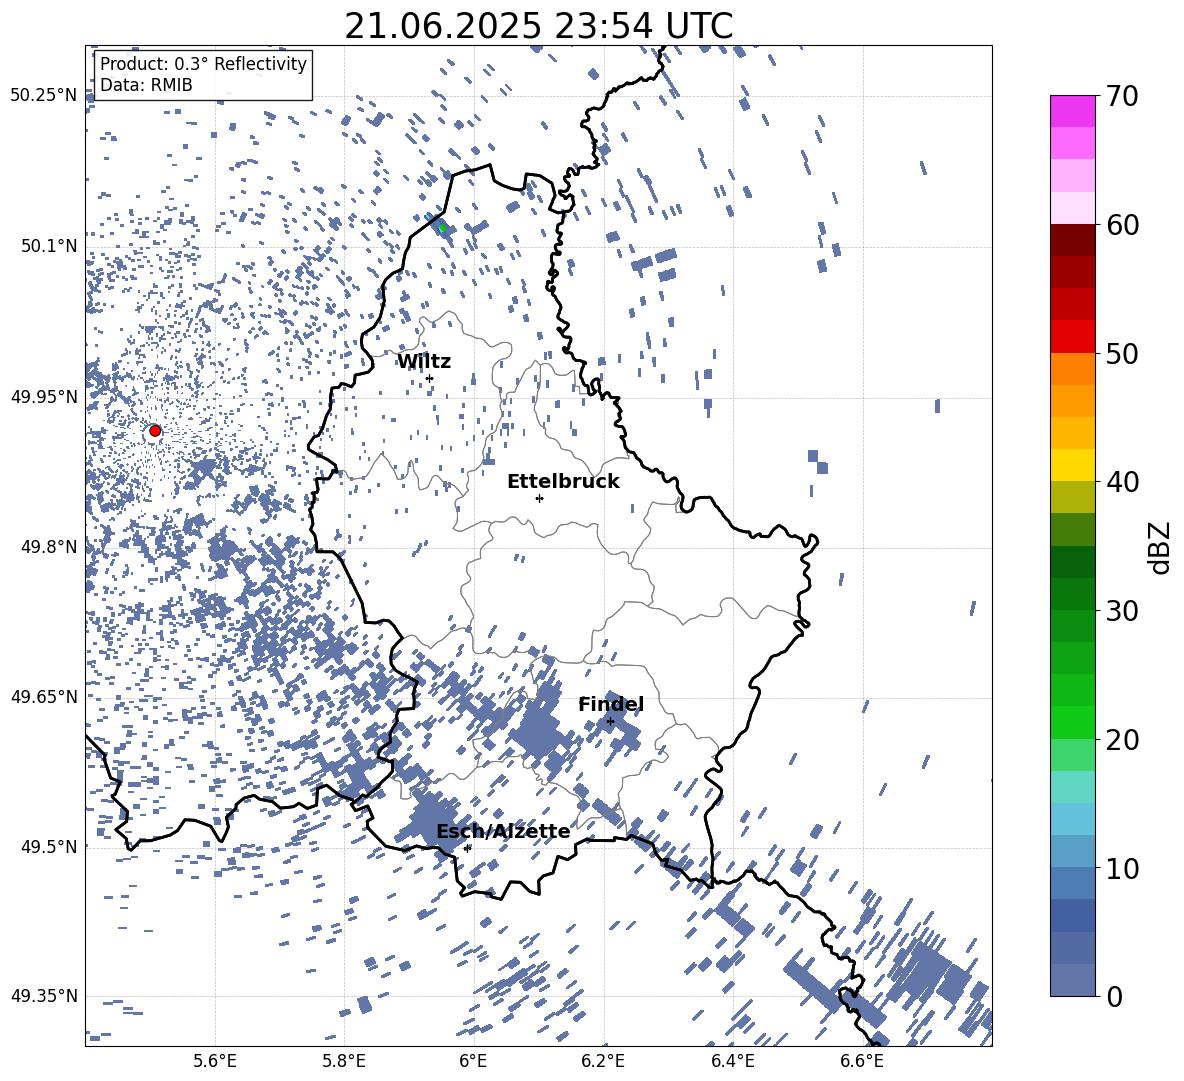Click the 6°E longitude label
This screenshot has width=1184, height=1081.
473,1061
